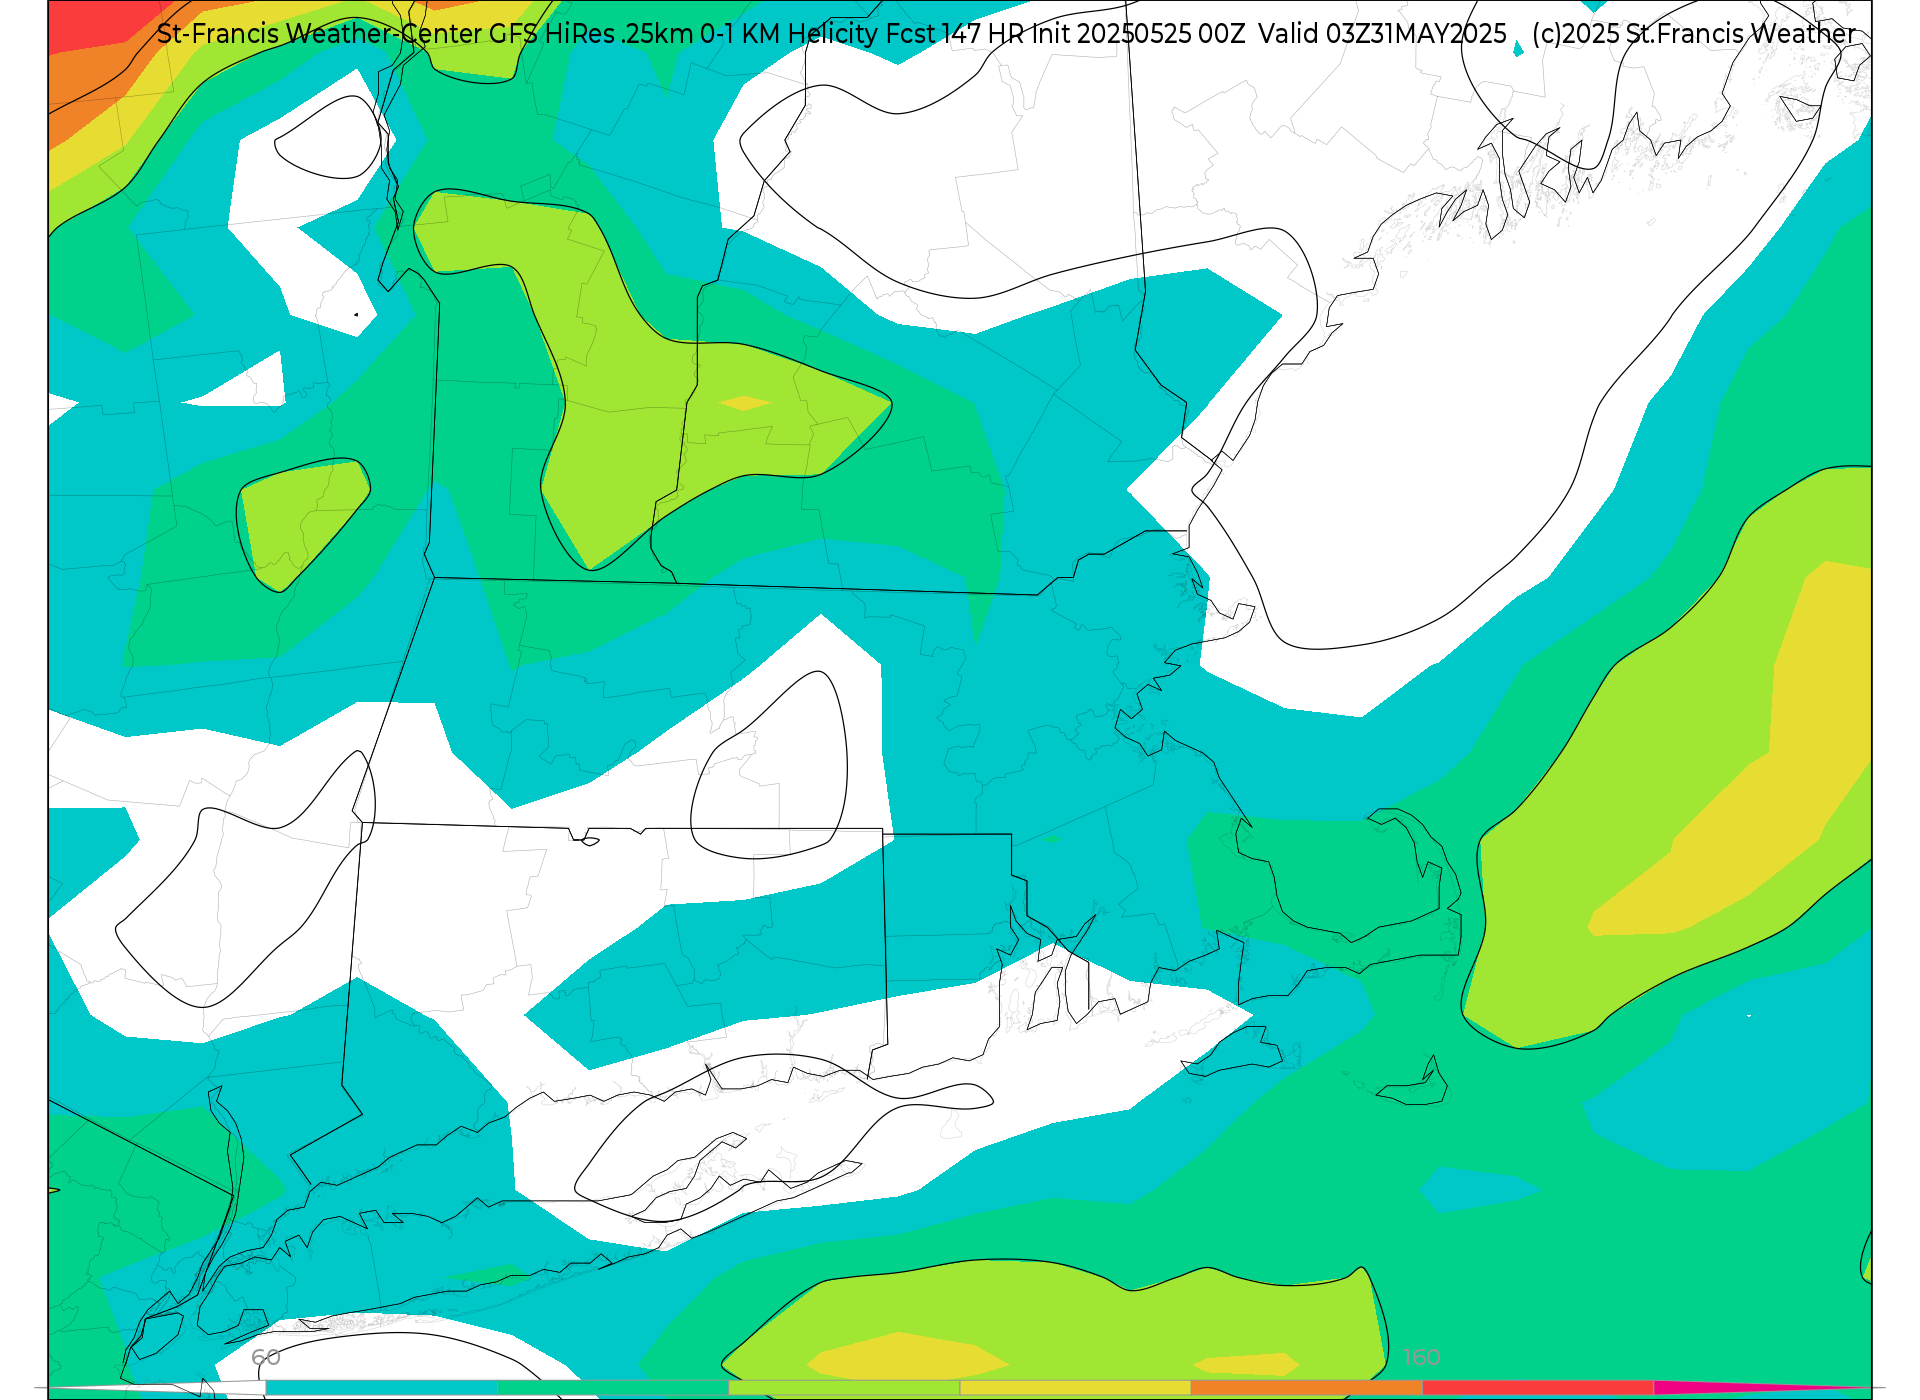Click the yellow color scale segment

click(x=1075, y=1388)
